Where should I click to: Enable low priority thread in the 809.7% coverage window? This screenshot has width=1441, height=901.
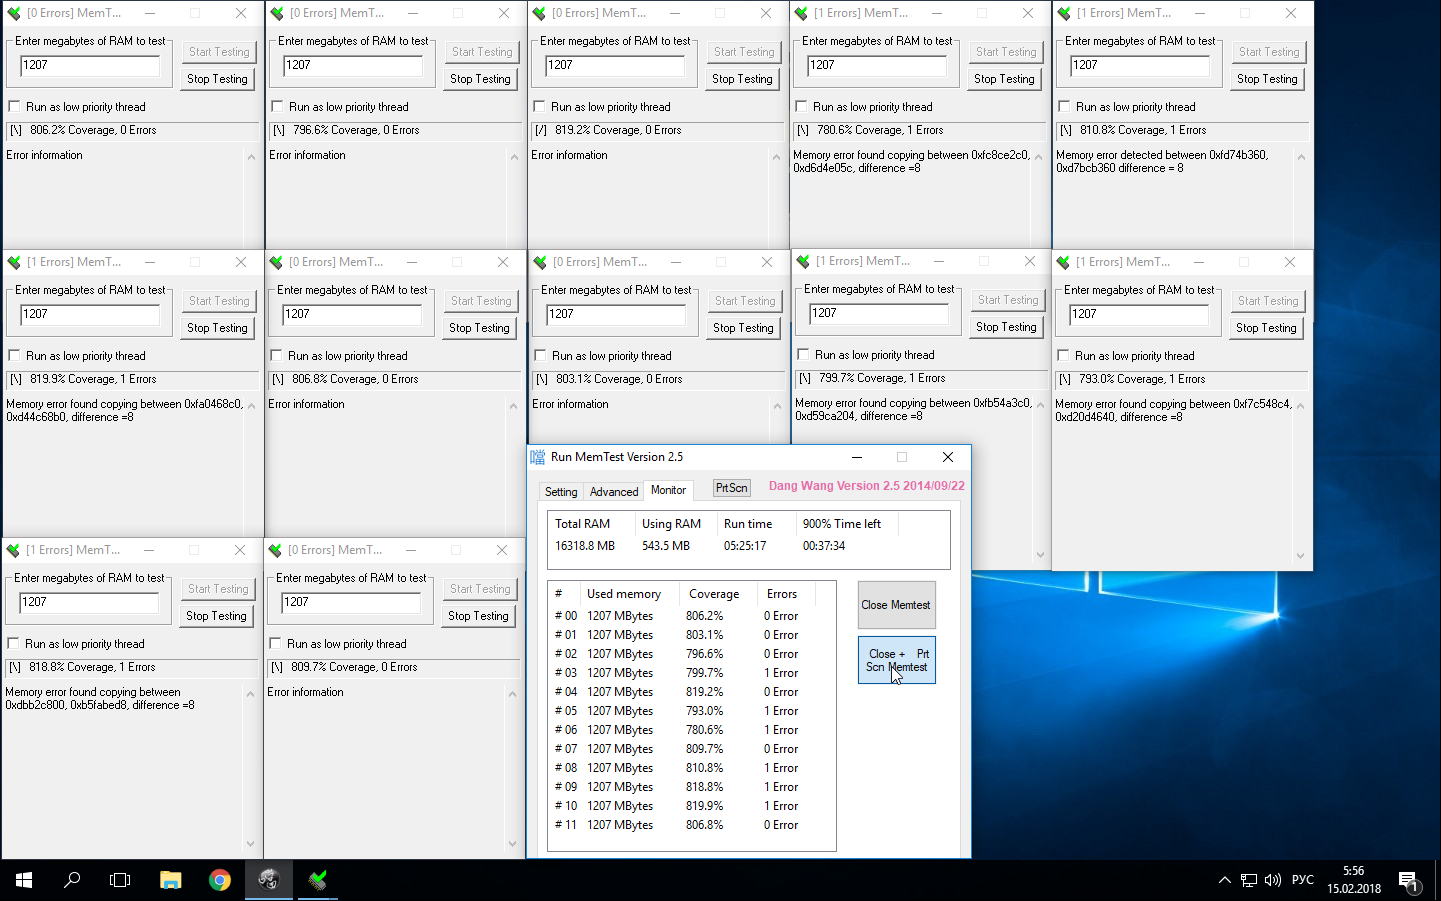(x=275, y=644)
